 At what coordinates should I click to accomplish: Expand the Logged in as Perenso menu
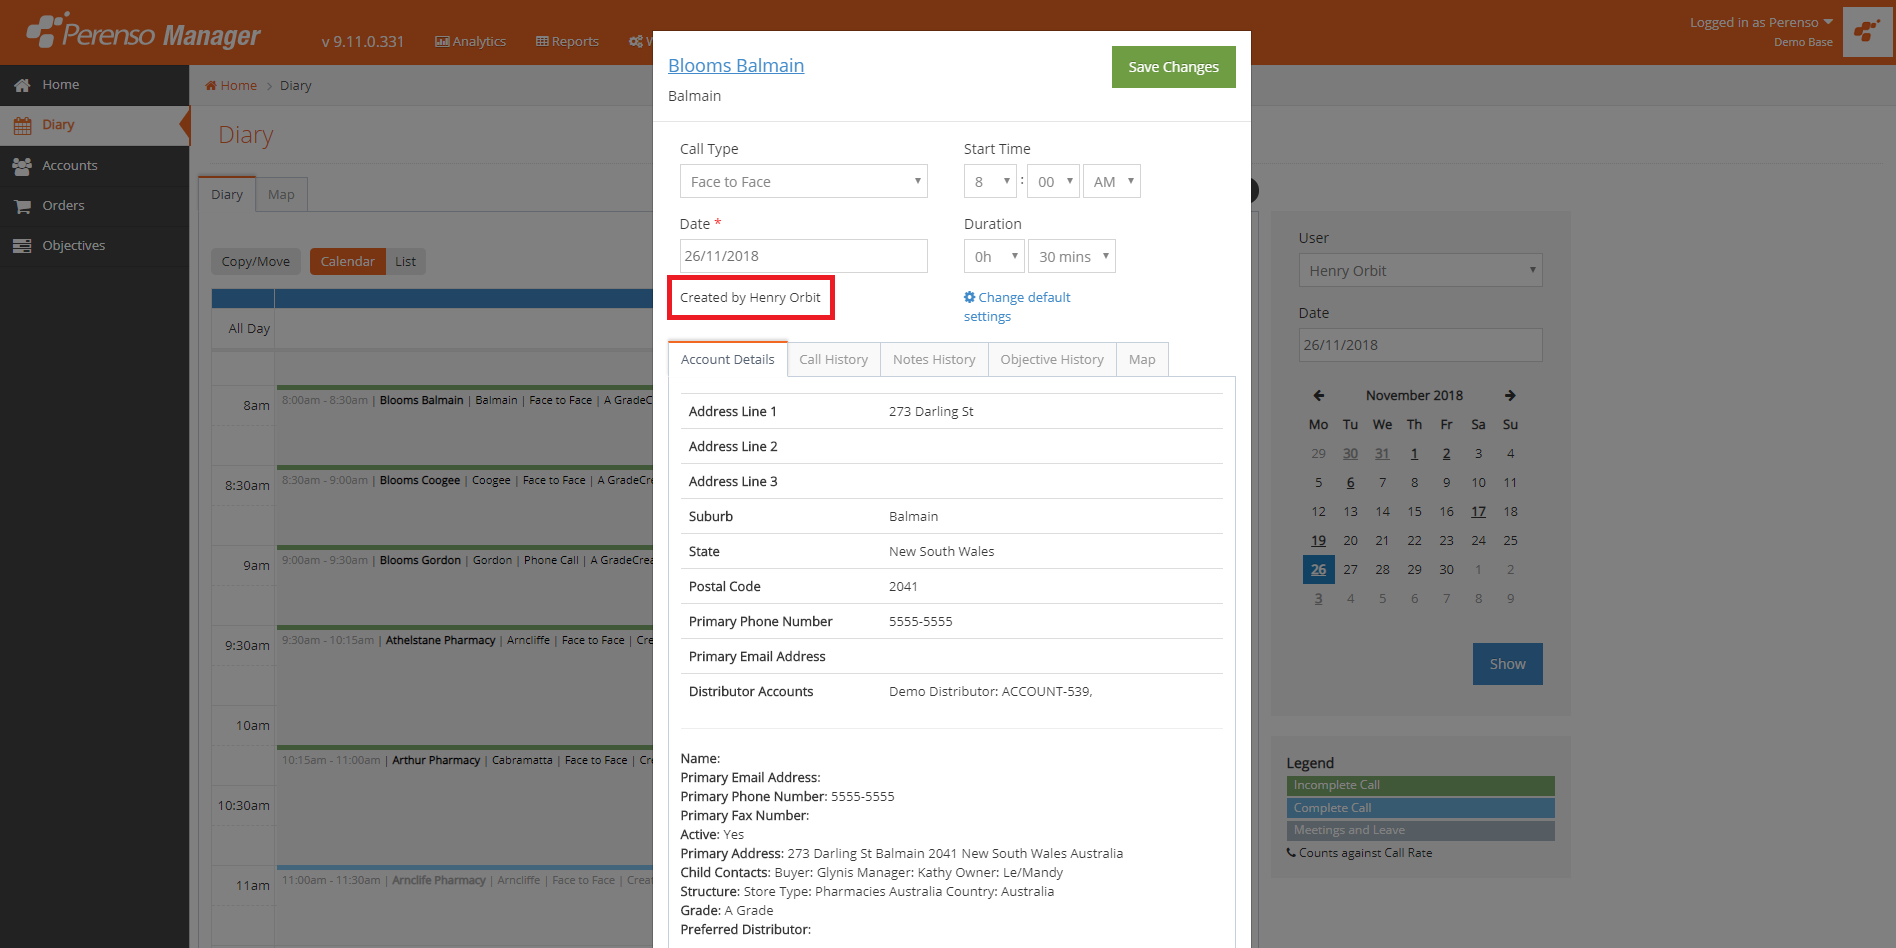point(1761,23)
